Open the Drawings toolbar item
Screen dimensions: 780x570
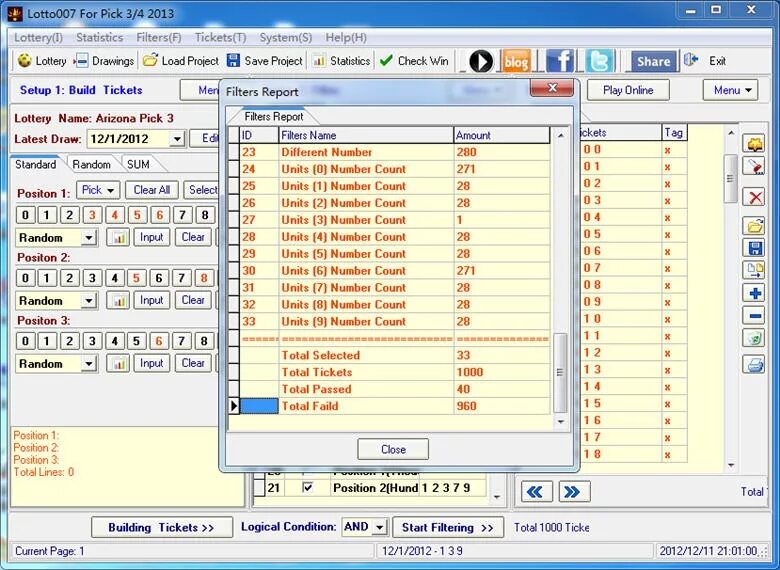coord(104,61)
